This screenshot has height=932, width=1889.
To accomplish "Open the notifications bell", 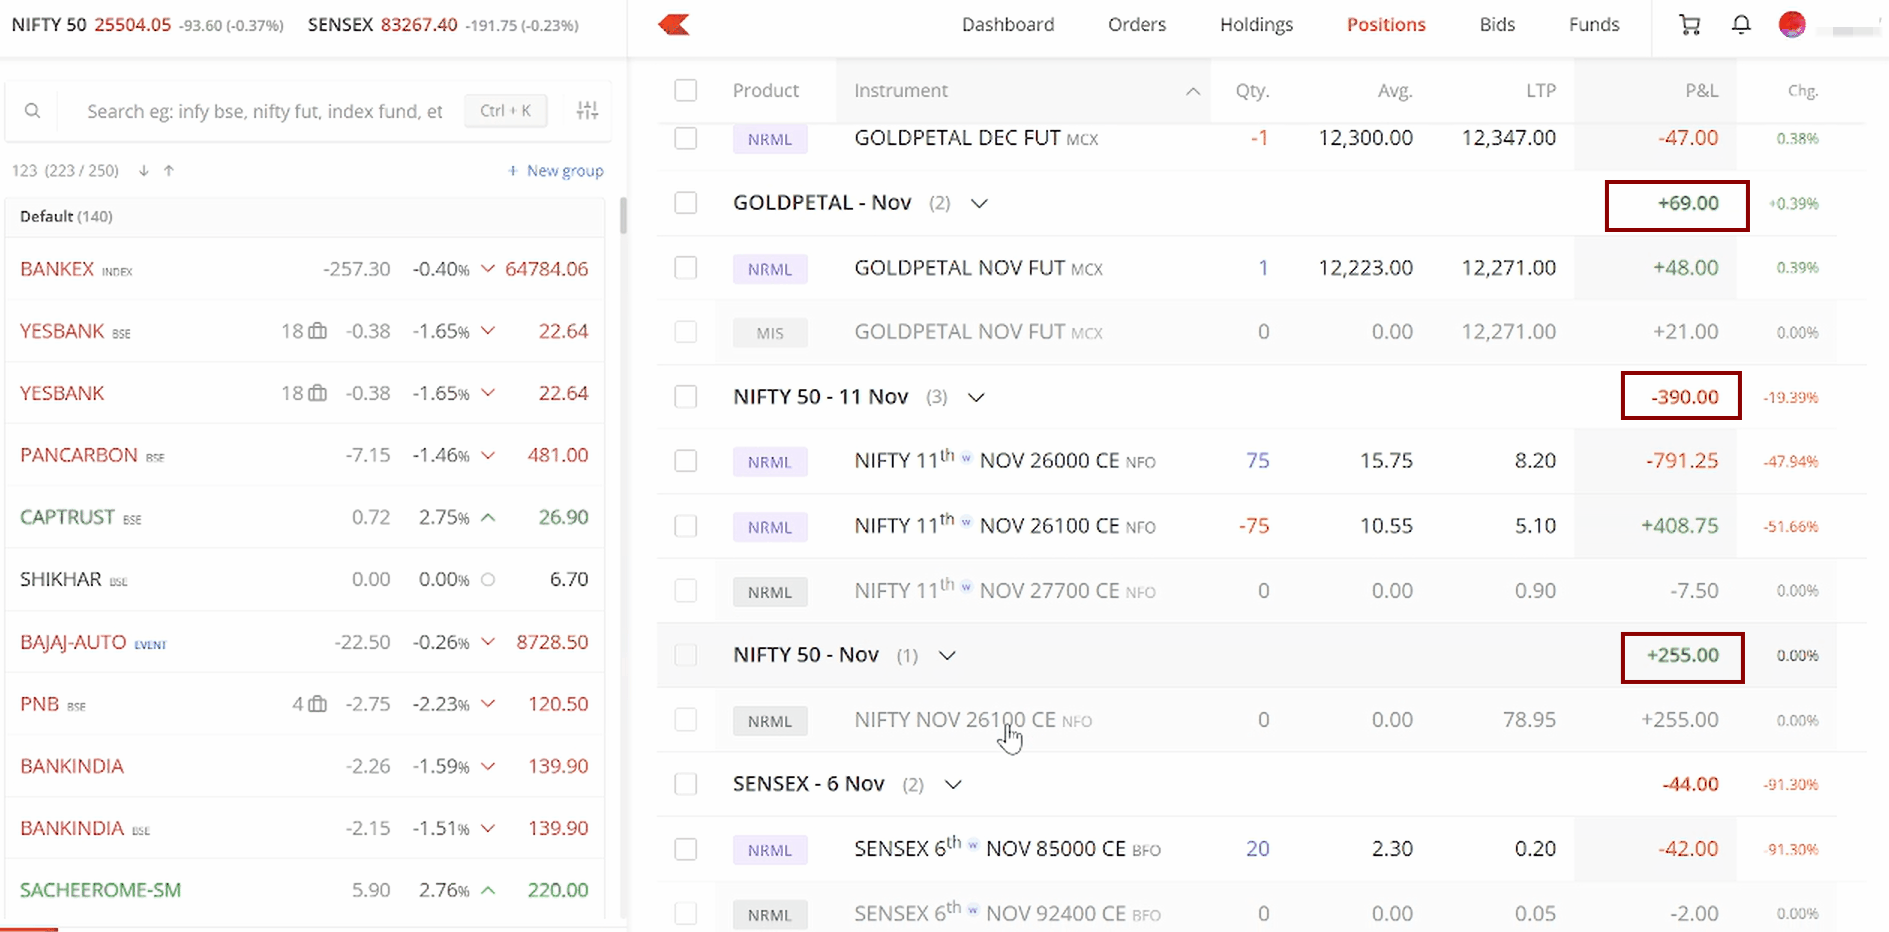I will click(1741, 25).
